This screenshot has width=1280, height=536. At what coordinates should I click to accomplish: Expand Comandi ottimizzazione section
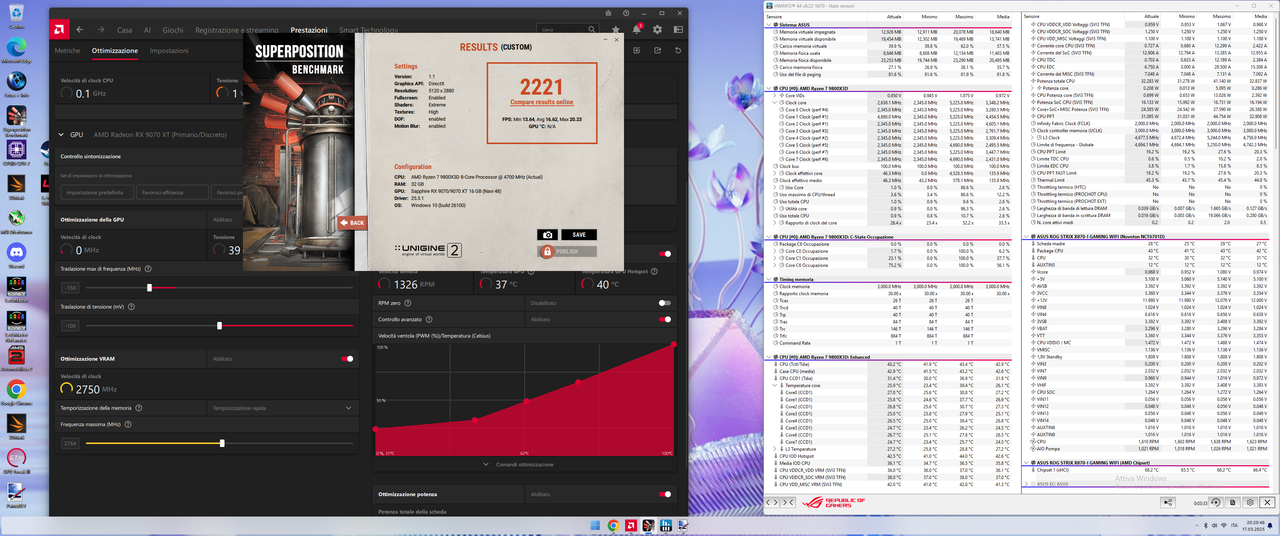click(x=518, y=464)
